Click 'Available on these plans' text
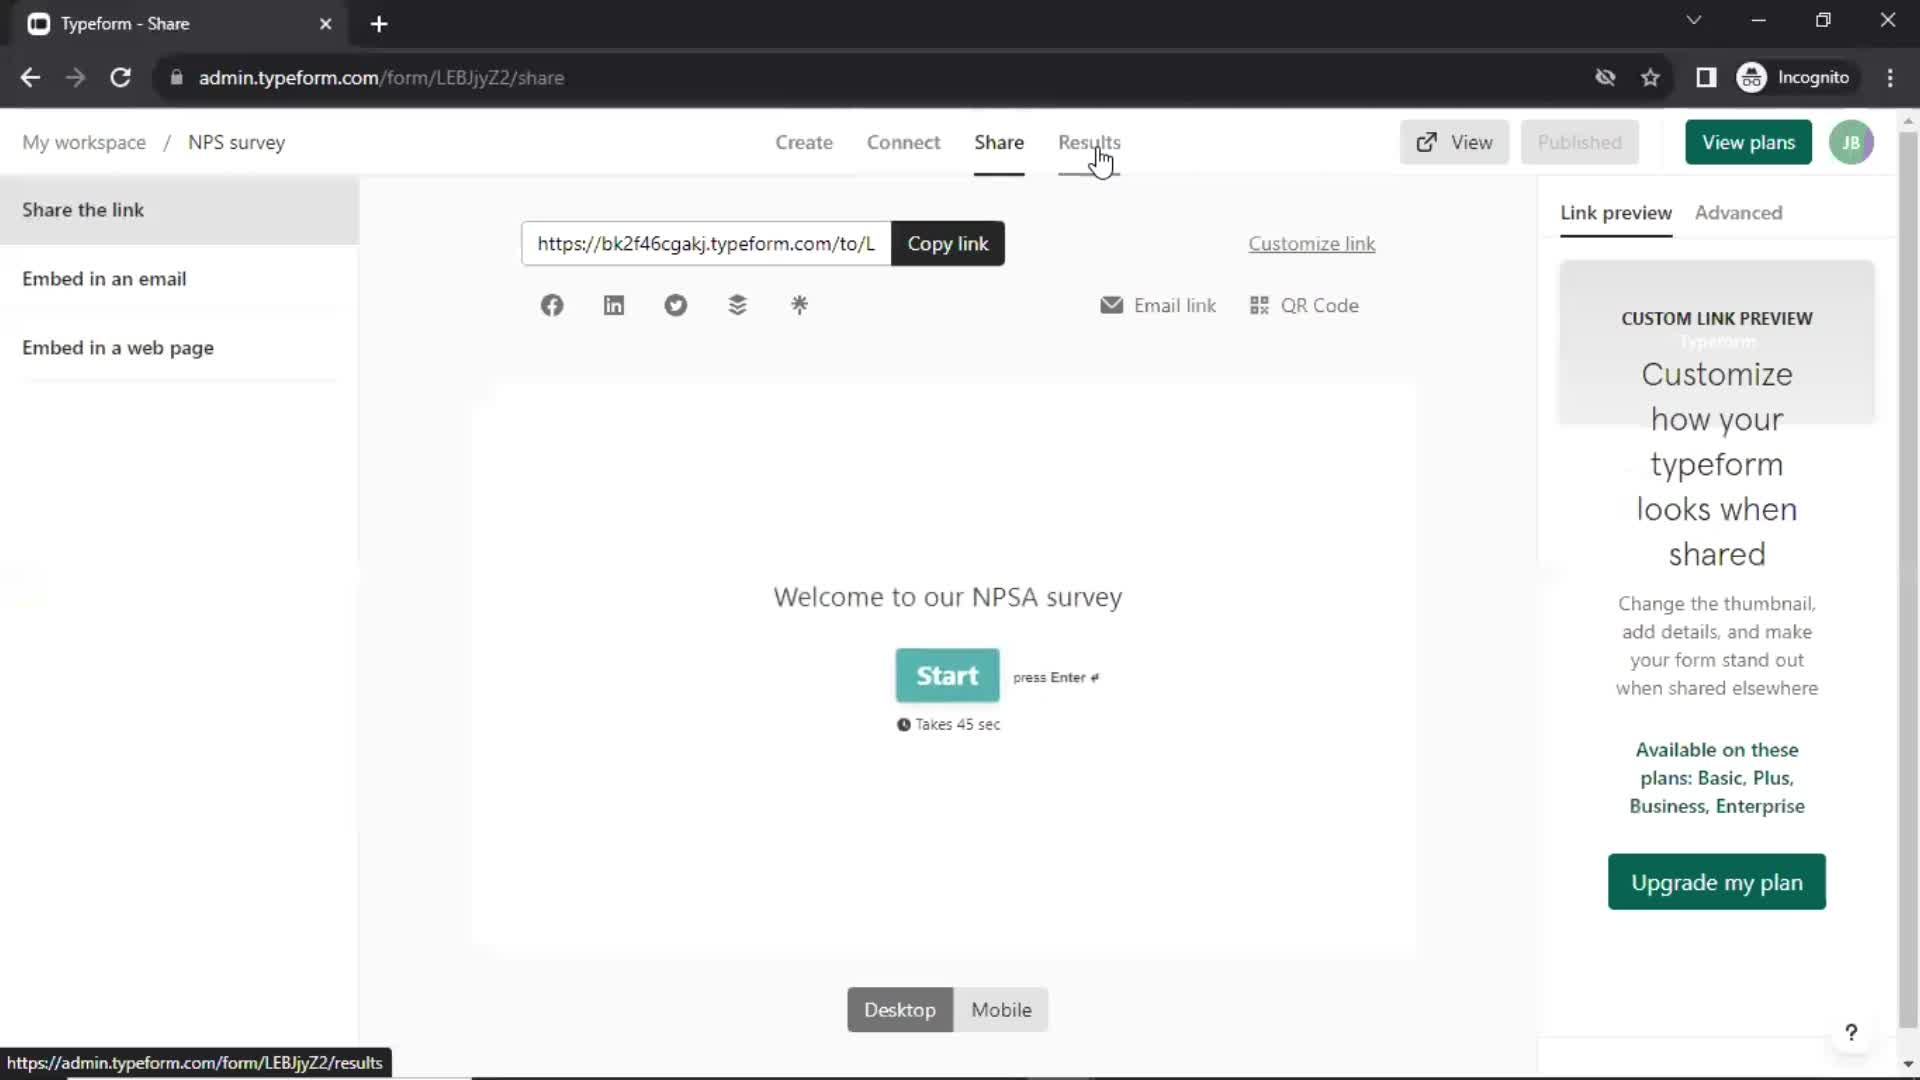The image size is (1920, 1080). click(1716, 778)
